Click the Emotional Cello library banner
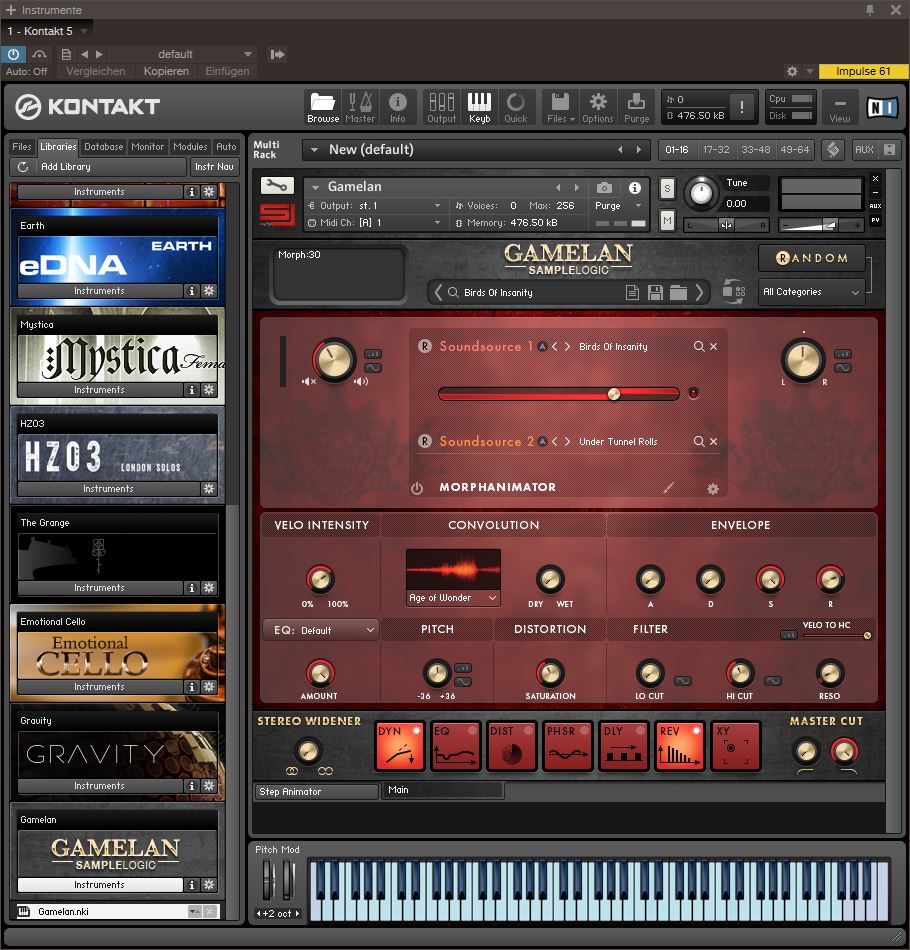Image resolution: width=910 pixels, height=950 pixels. click(x=118, y=656)
